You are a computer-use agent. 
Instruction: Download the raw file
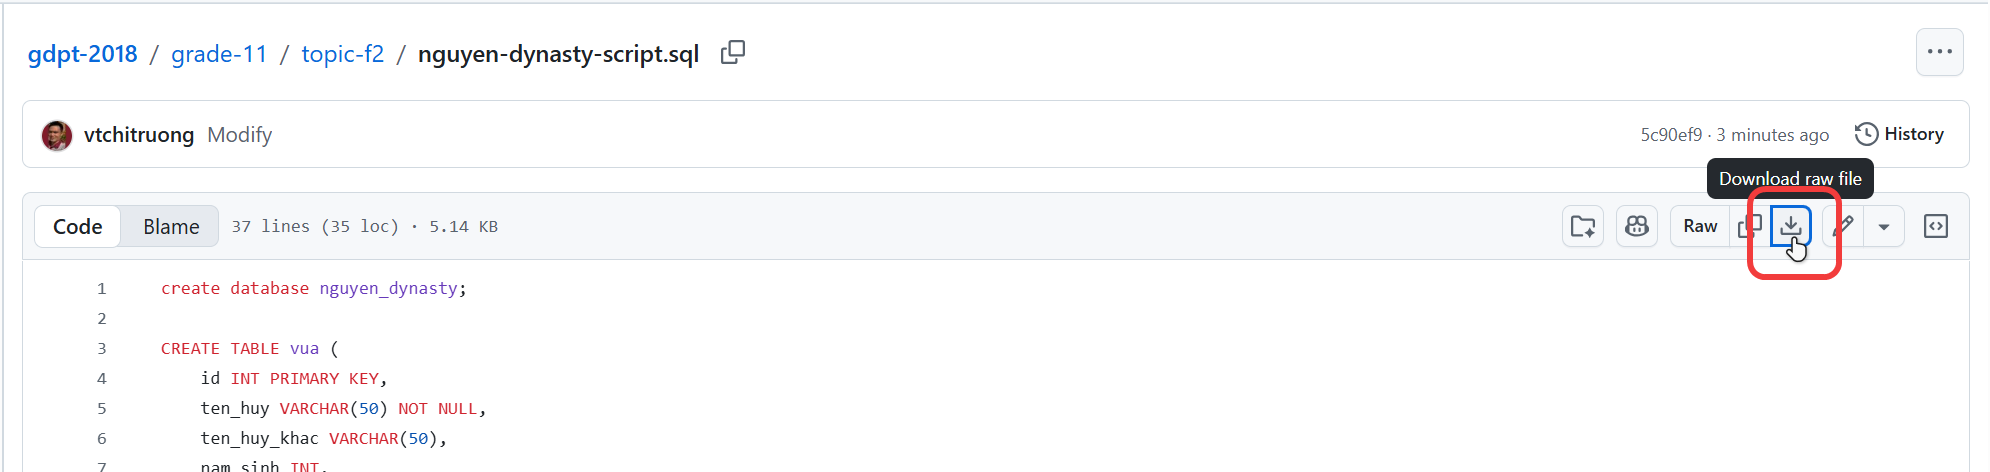[1790, 226]
